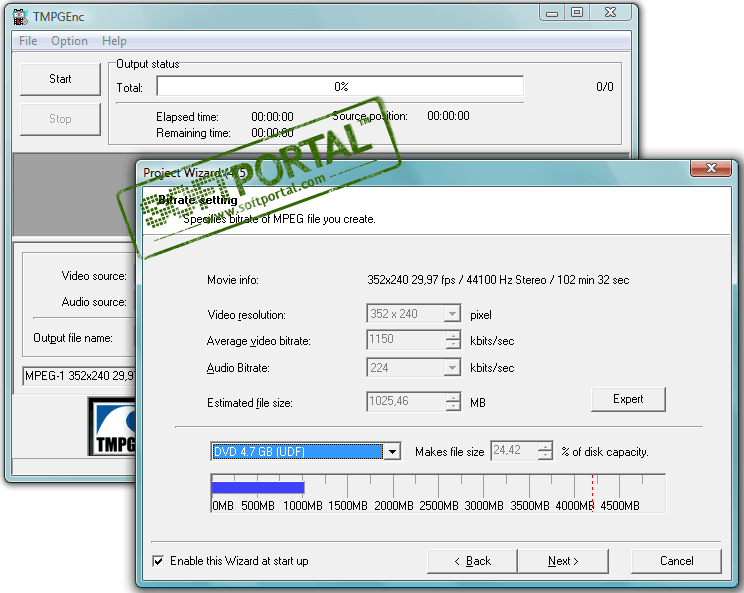This screenshot has width=744, height=593.
Task: Click the Estimated file size field
Action: click(406, 402)
